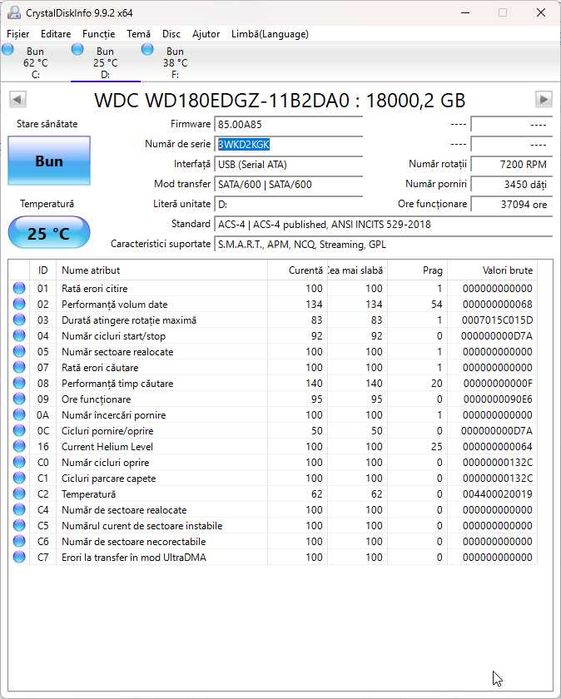
Task: Click the Nume atribut column header
Action: coord(162,270)
